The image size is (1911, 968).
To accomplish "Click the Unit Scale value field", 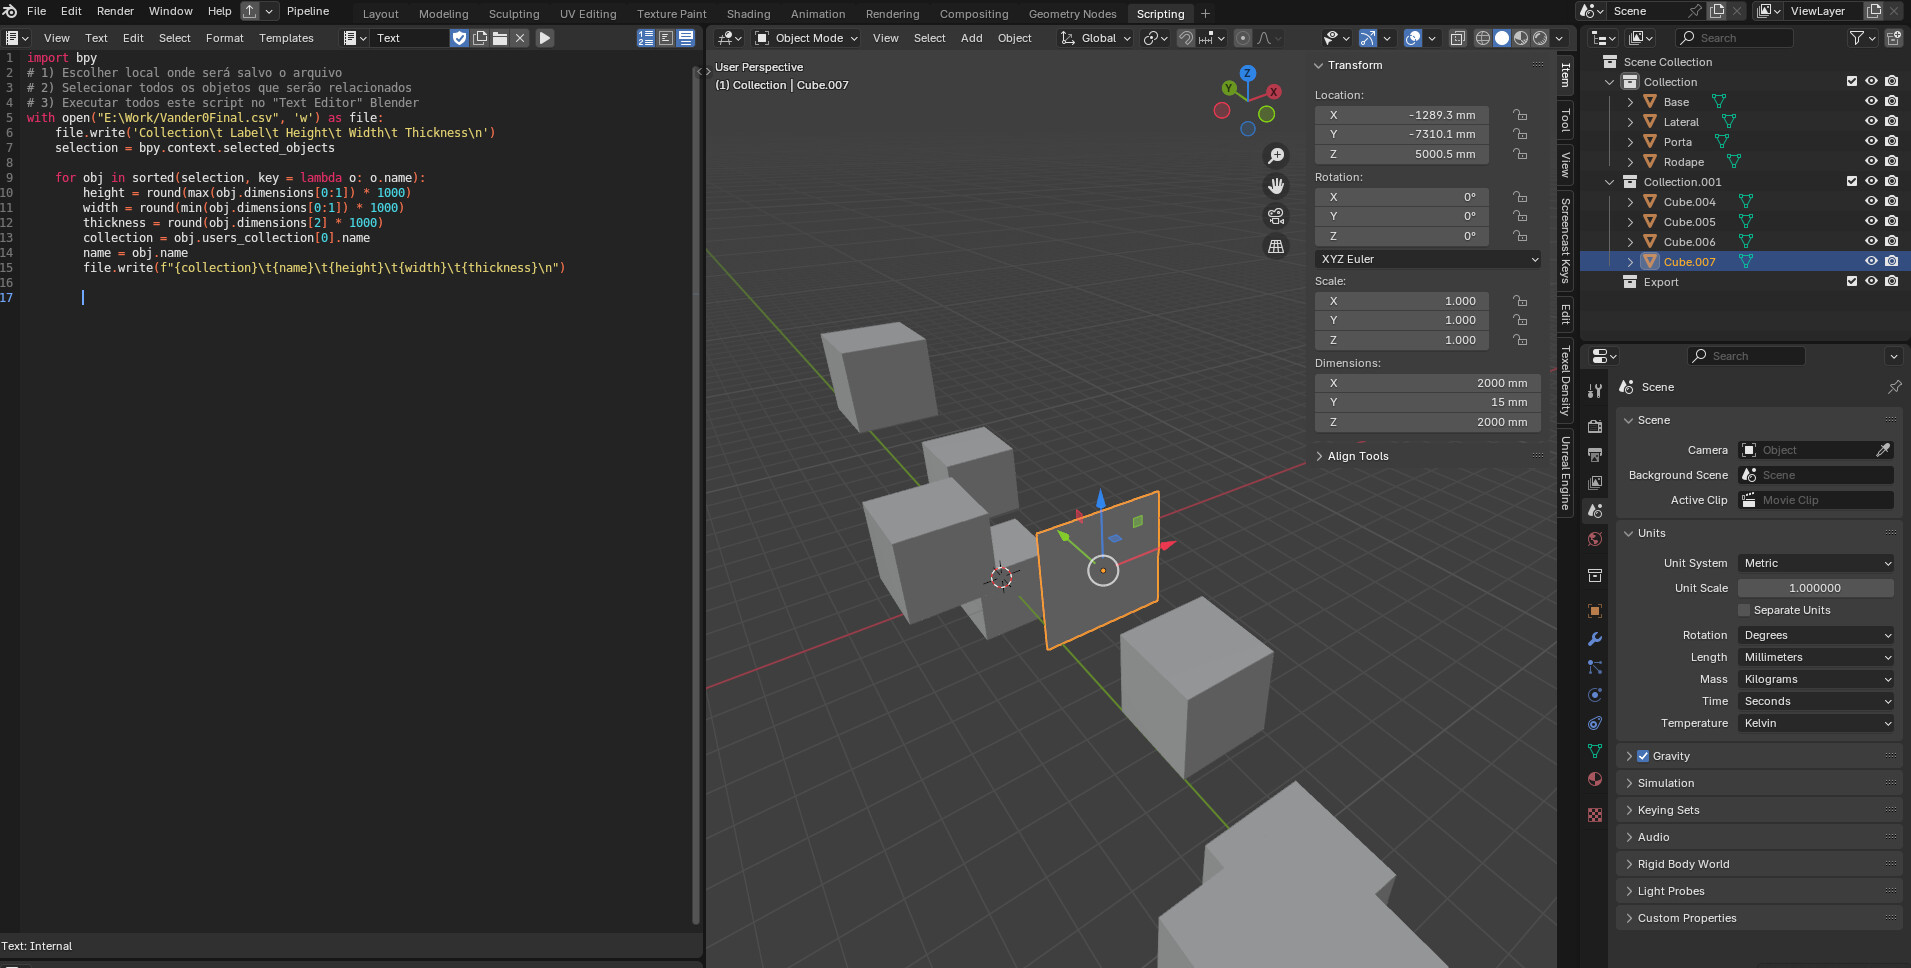I will [x=1815, y=588].
